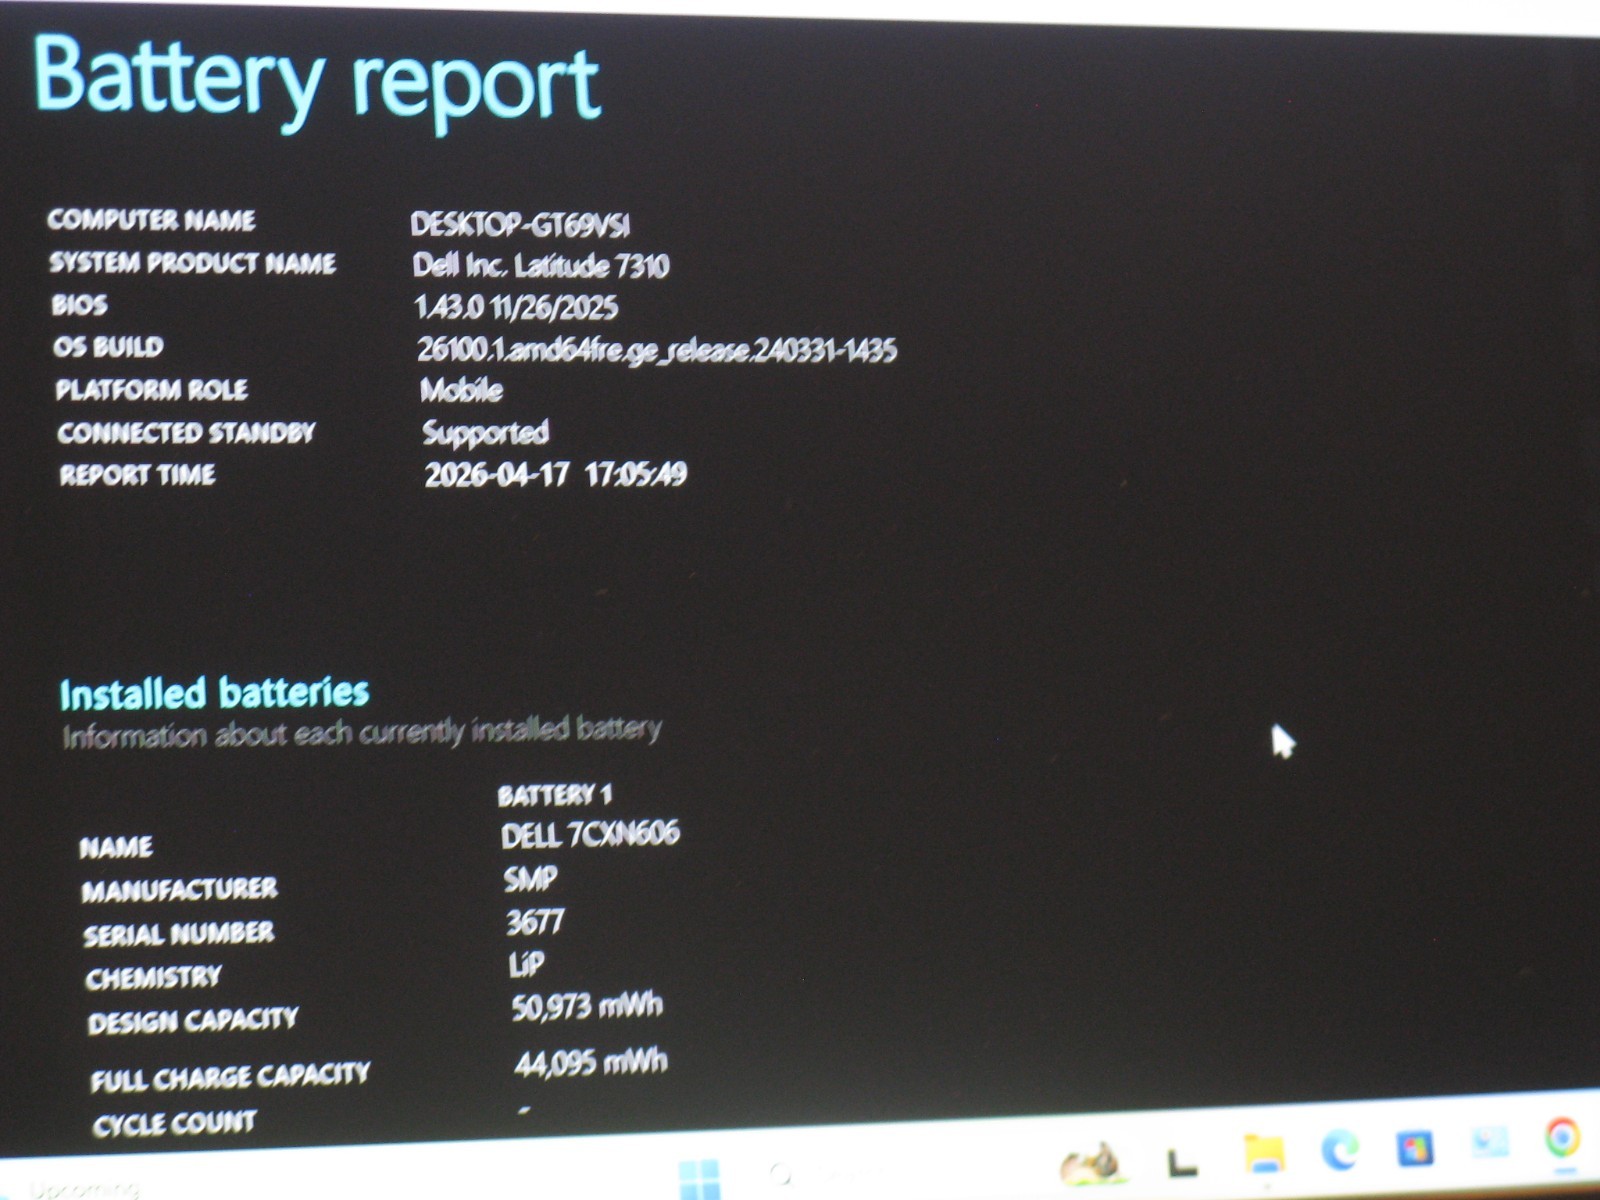The image size is (1600, 1200).
Task: Switch to Google Chrome in the taskbar
Action: pos(1562,1138)
